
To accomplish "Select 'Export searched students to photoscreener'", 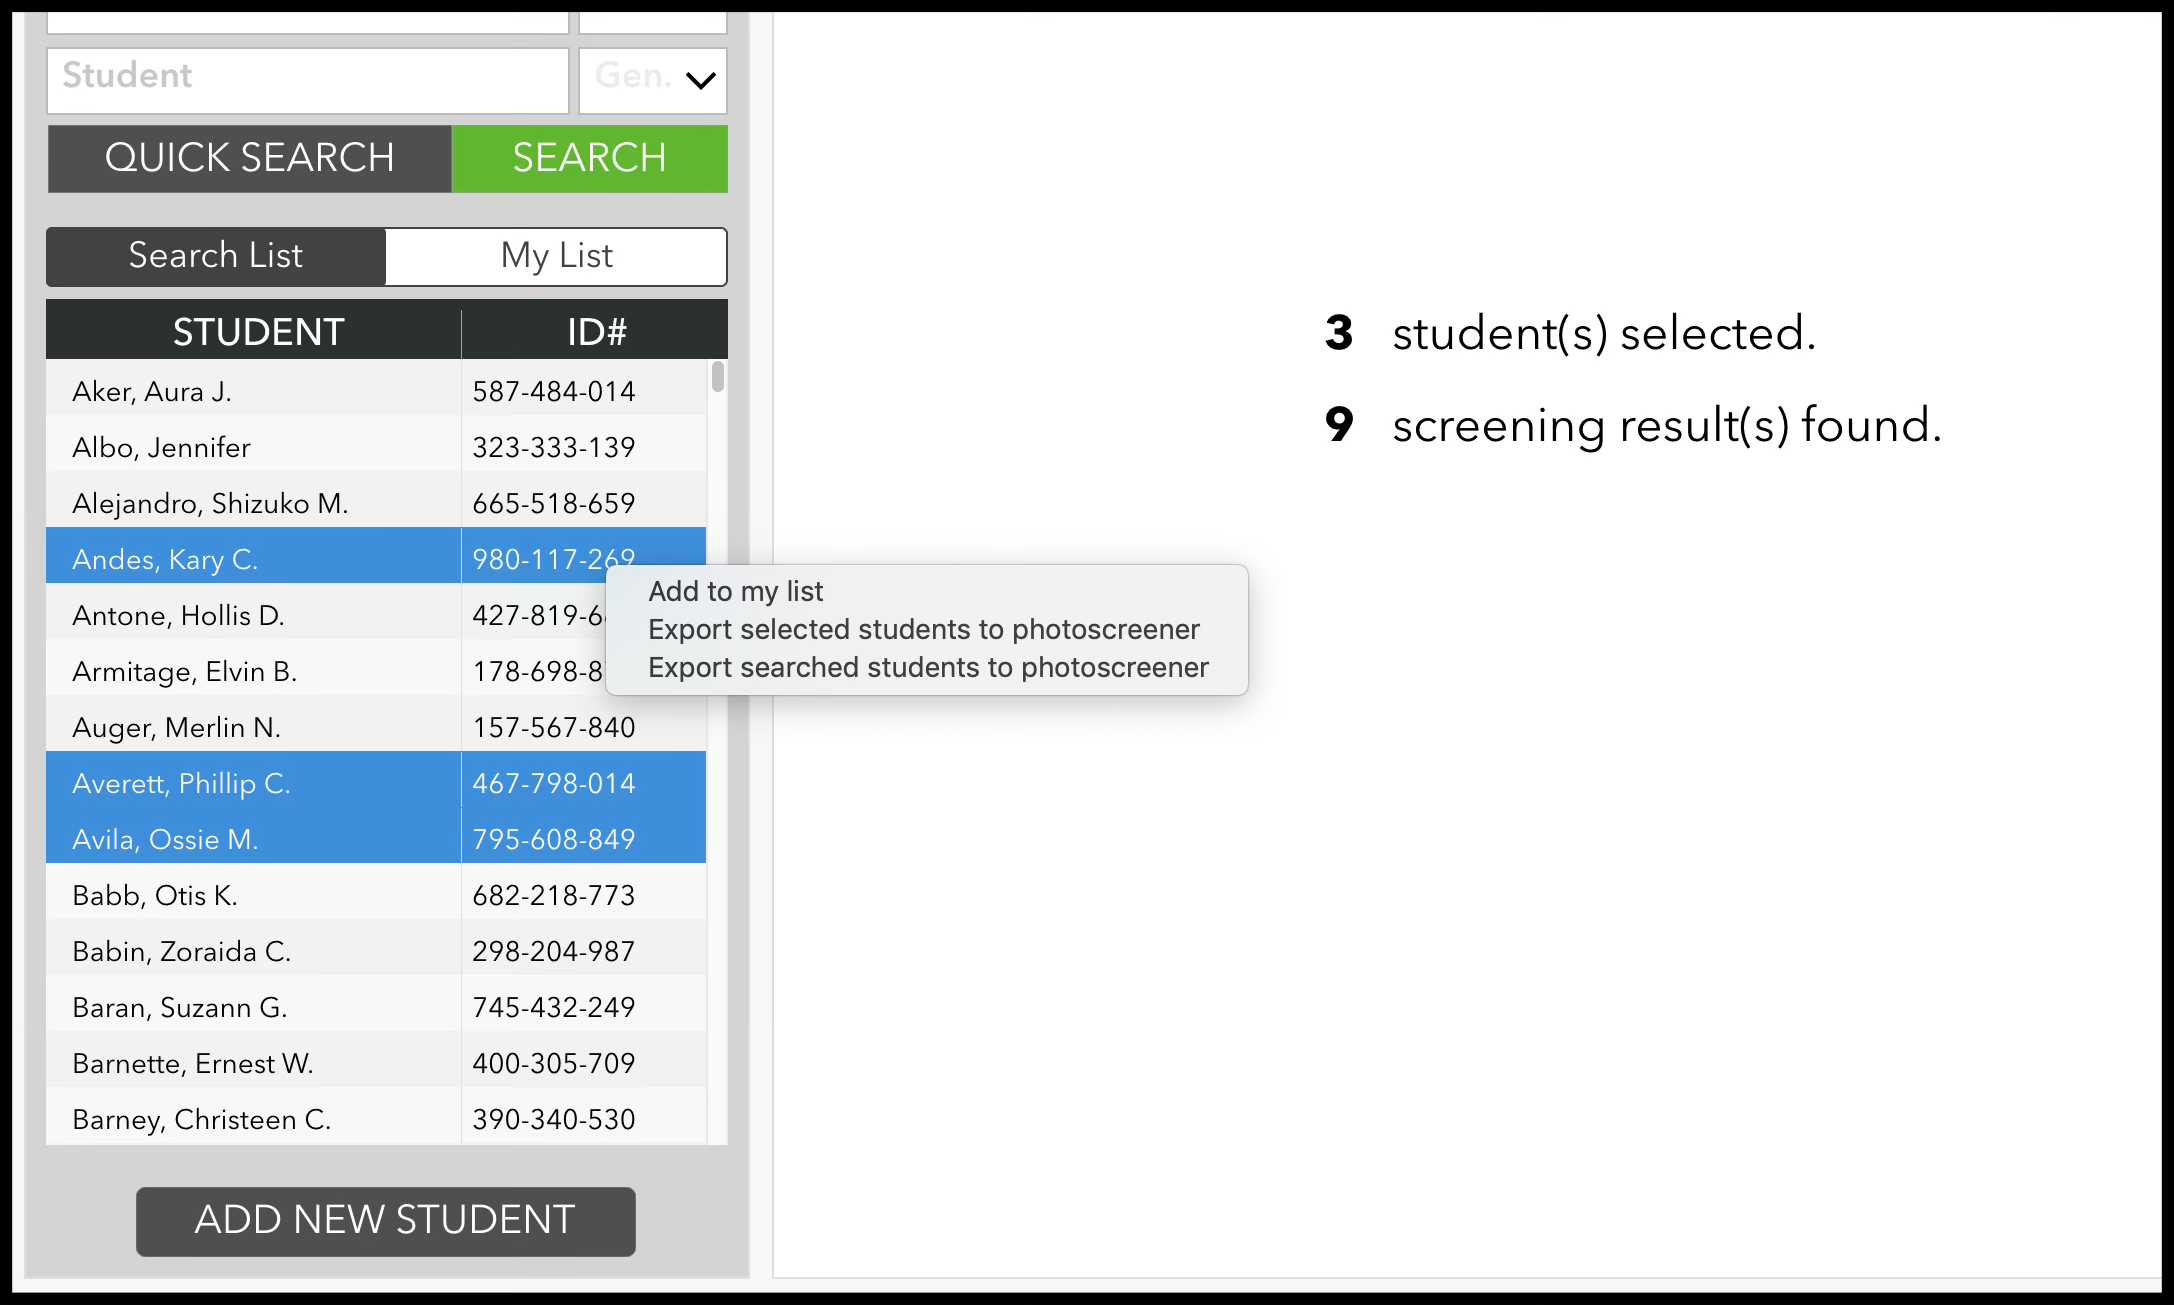I will [928, 667].
